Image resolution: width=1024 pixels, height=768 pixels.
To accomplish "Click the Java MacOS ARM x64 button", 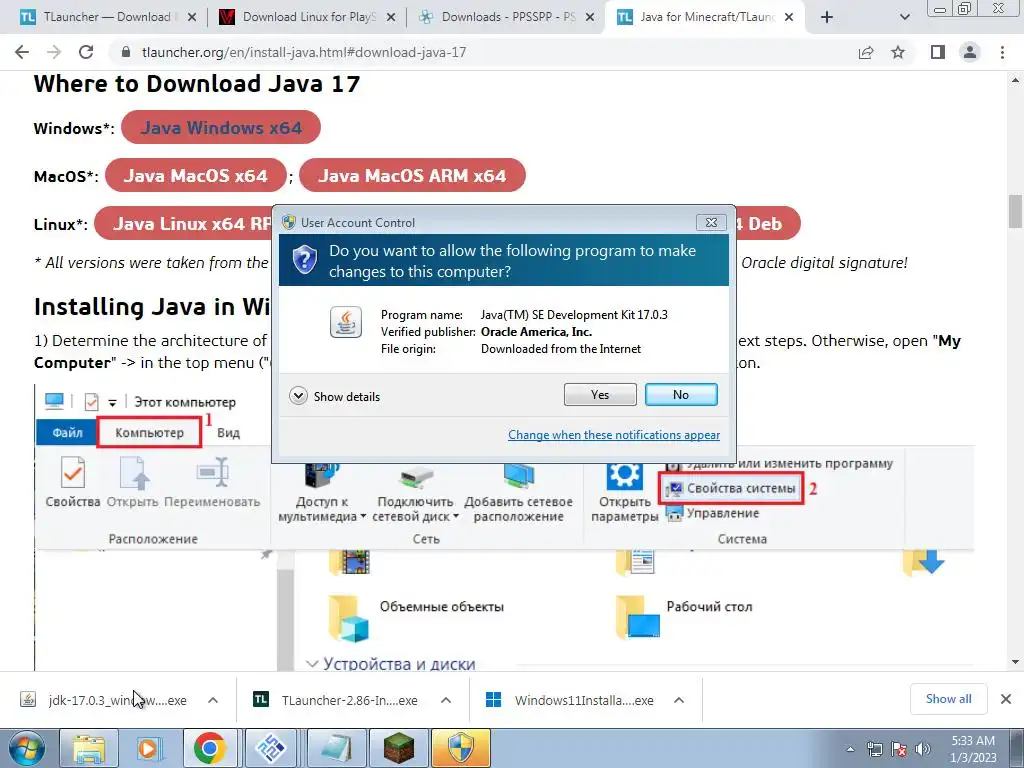I will point(412,176).
